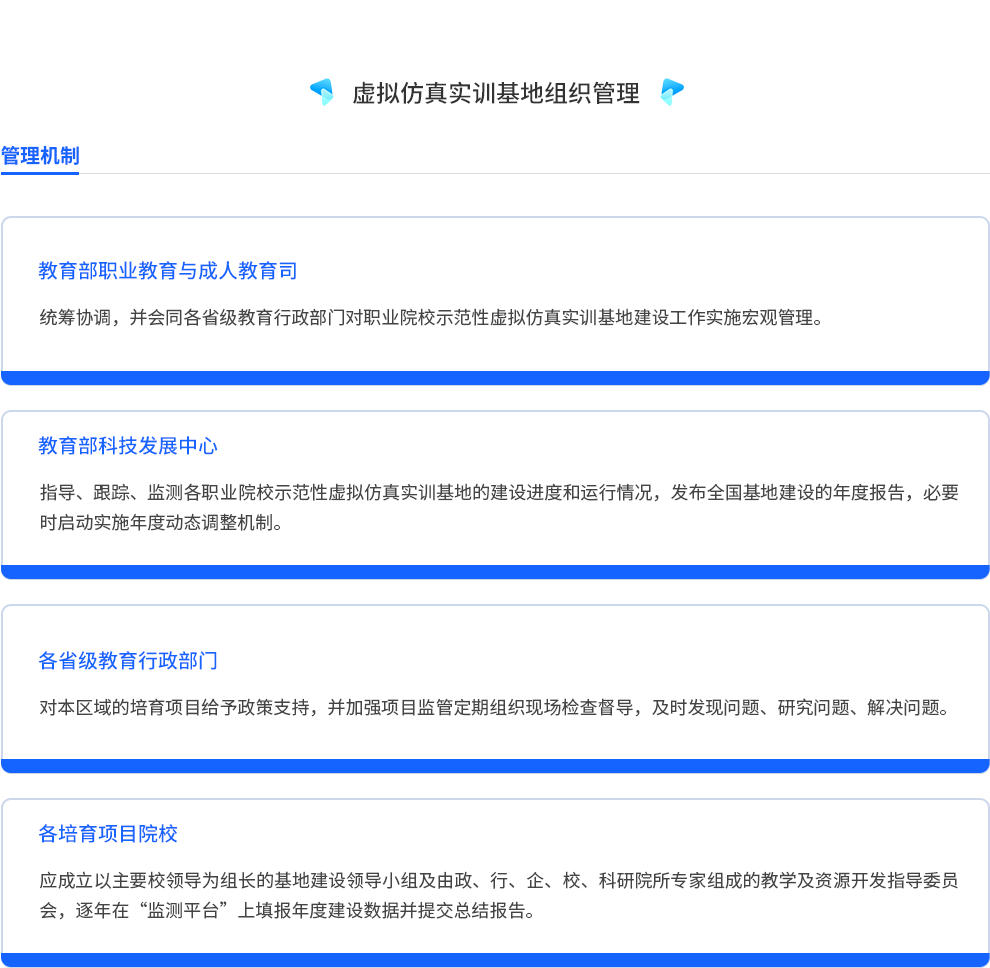Click the blue arrow icon left of the title
Viewport: 990px width, 968px height.
tap(322, 92)
